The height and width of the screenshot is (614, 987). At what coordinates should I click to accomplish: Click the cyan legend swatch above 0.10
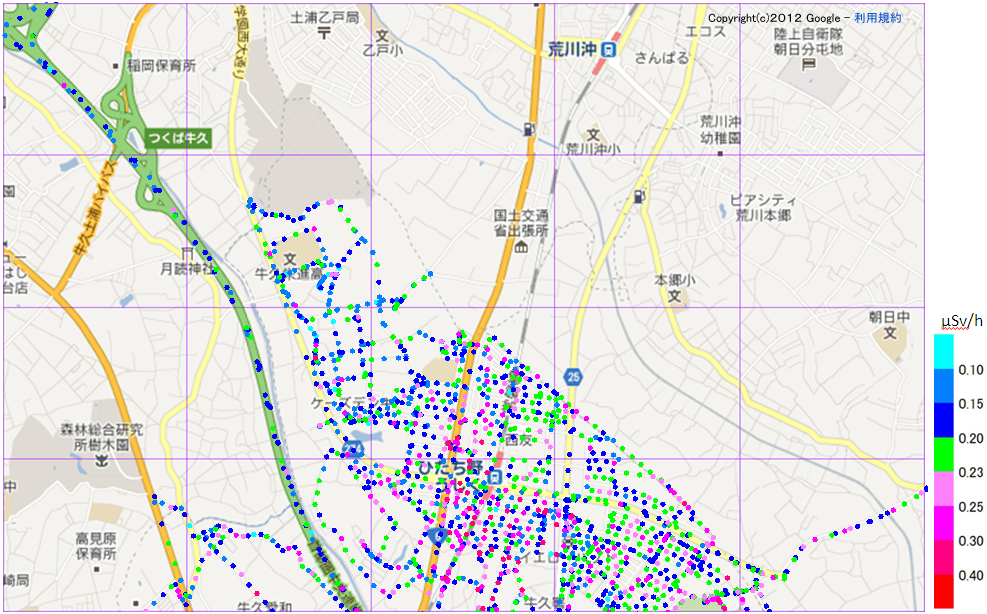tap(944, 351)
